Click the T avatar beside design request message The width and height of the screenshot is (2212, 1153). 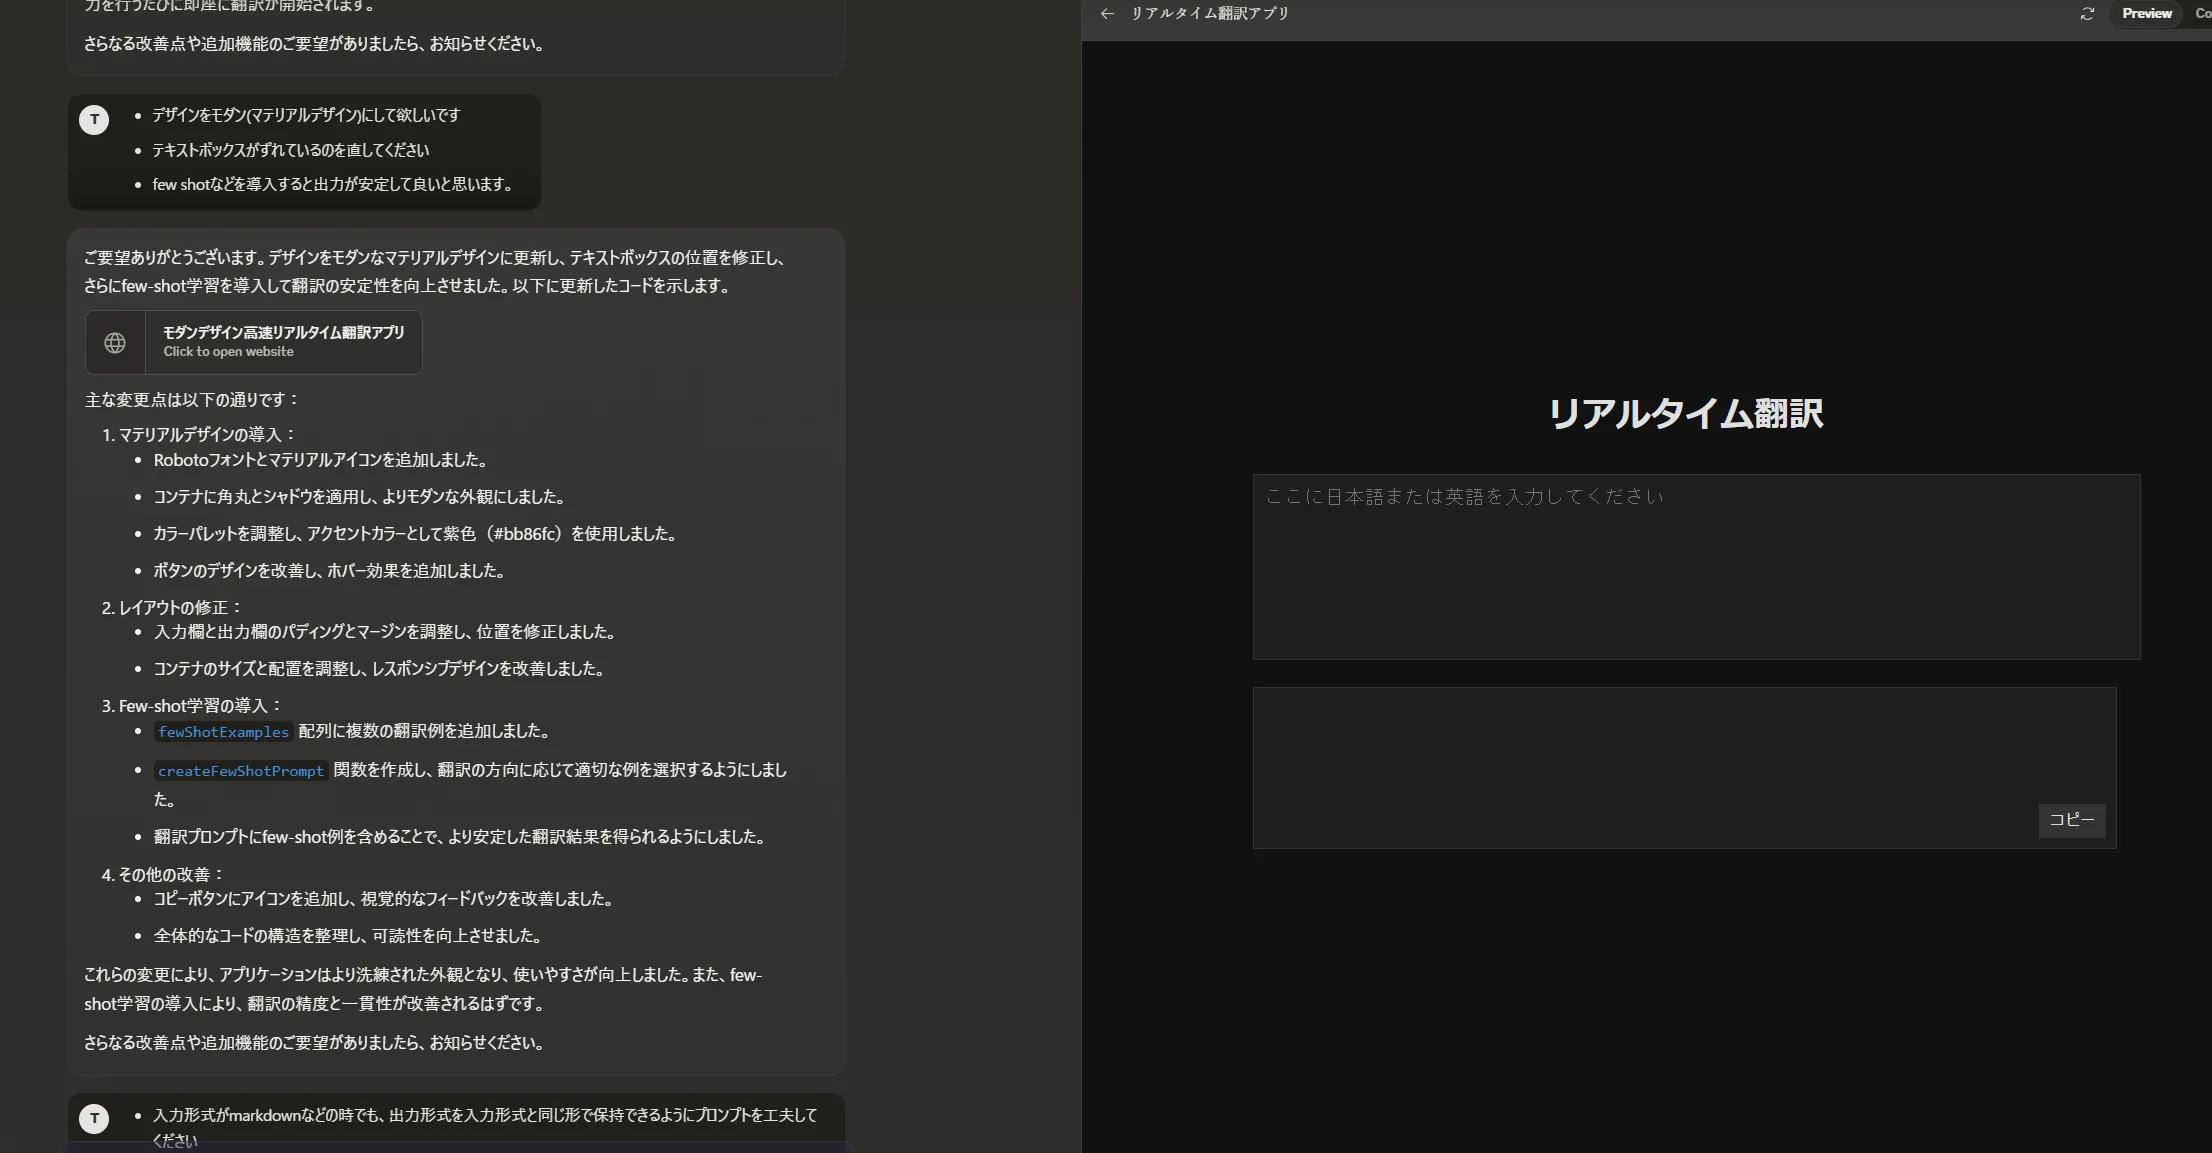[x=94, y=120]
